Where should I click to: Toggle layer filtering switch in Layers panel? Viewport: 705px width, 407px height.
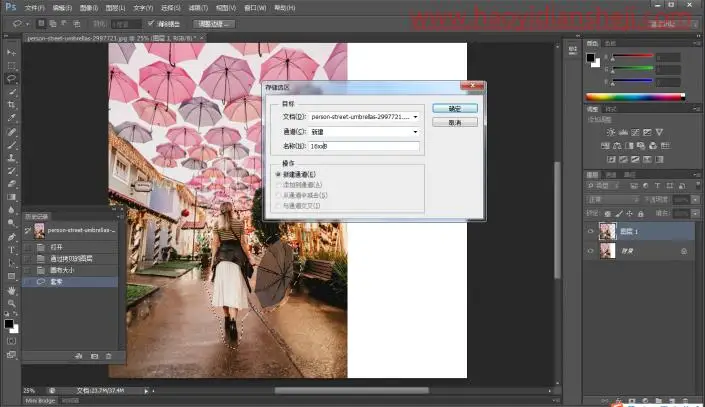698,185
